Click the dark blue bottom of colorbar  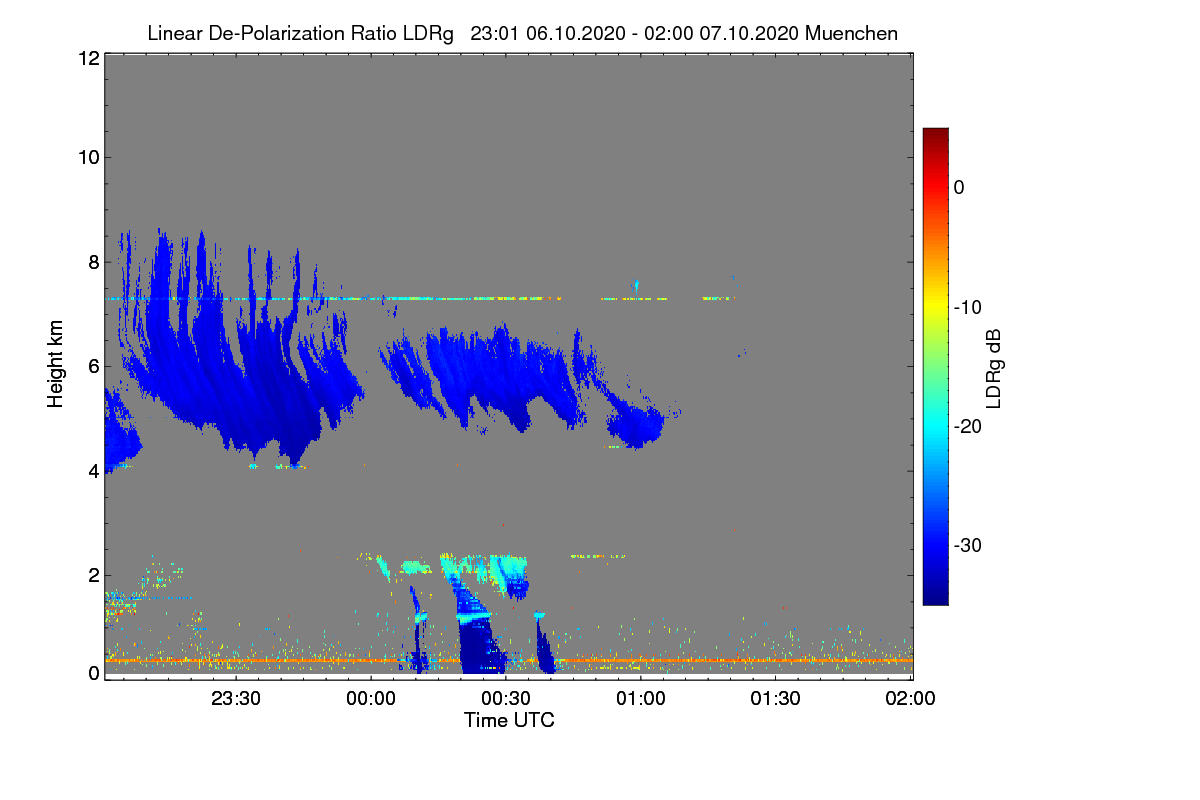coord(935,596)
